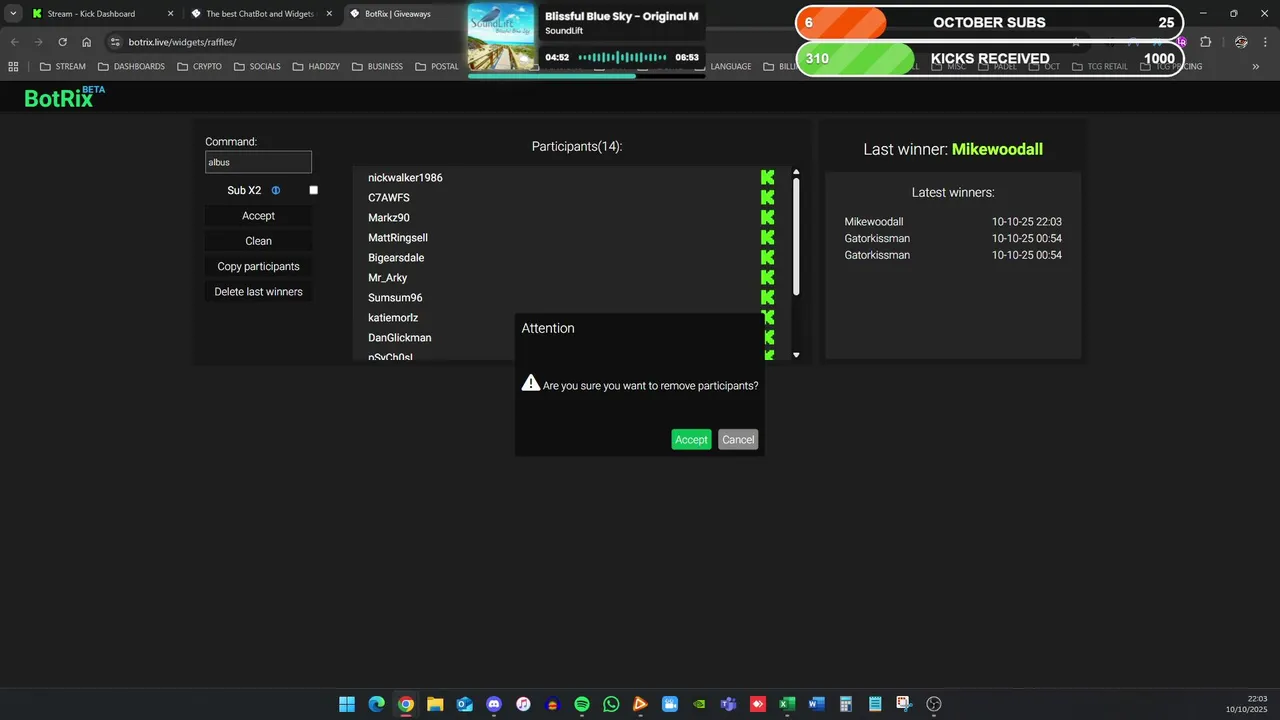The width and height of the screenshot is (1280, 720).
Task: Click Delete last winners button
Action: pyautogui.click(x=258, y=292)
